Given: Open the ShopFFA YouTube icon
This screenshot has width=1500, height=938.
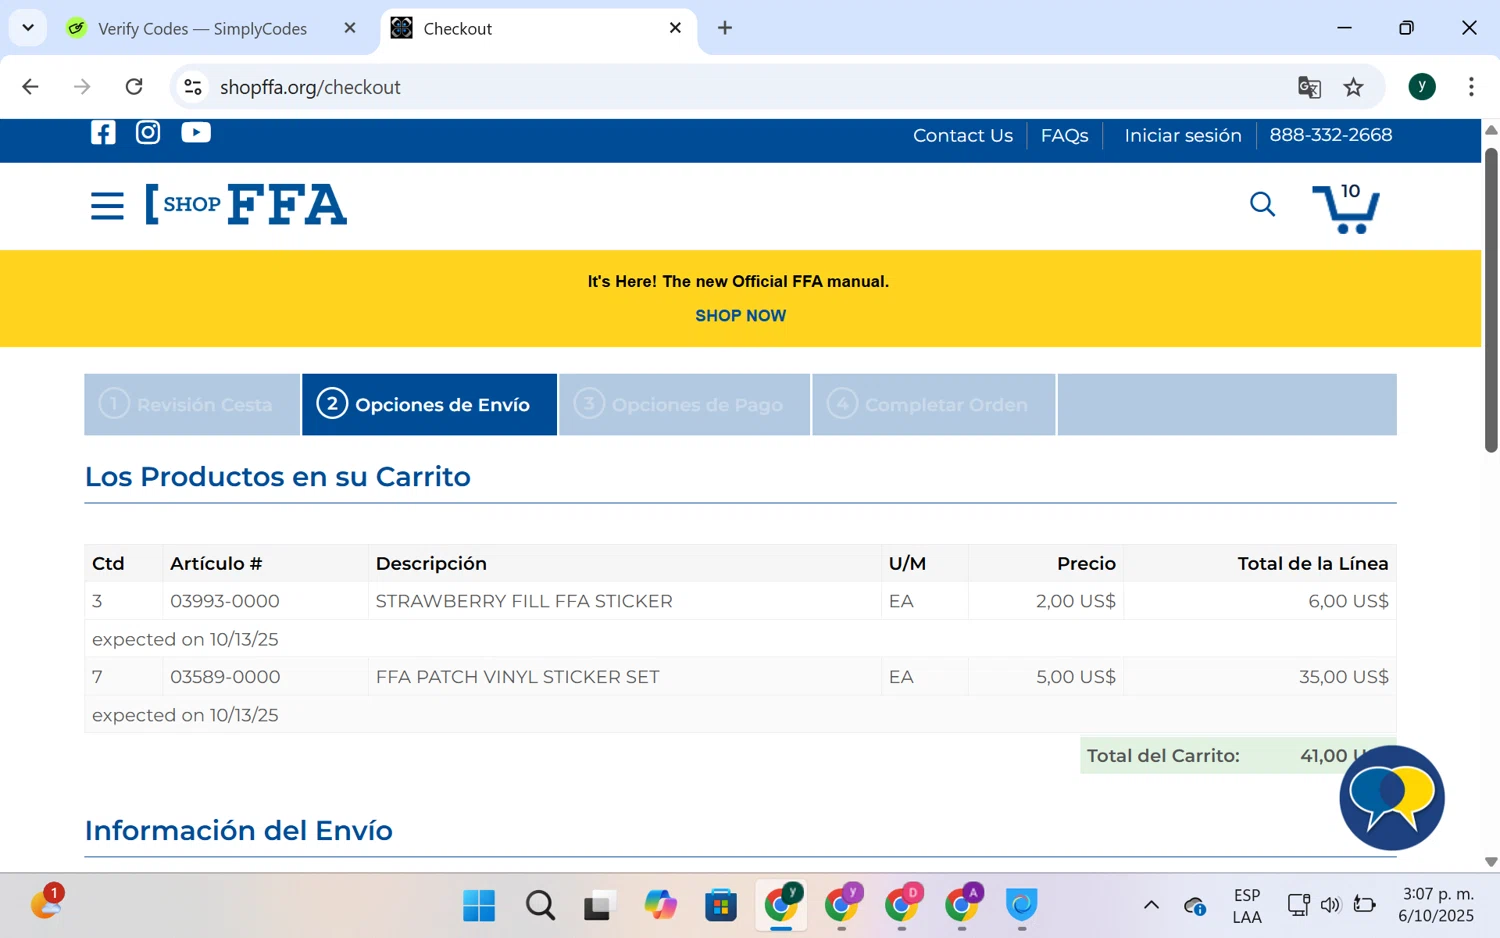Looking at the screenshot, I should 196,132.
